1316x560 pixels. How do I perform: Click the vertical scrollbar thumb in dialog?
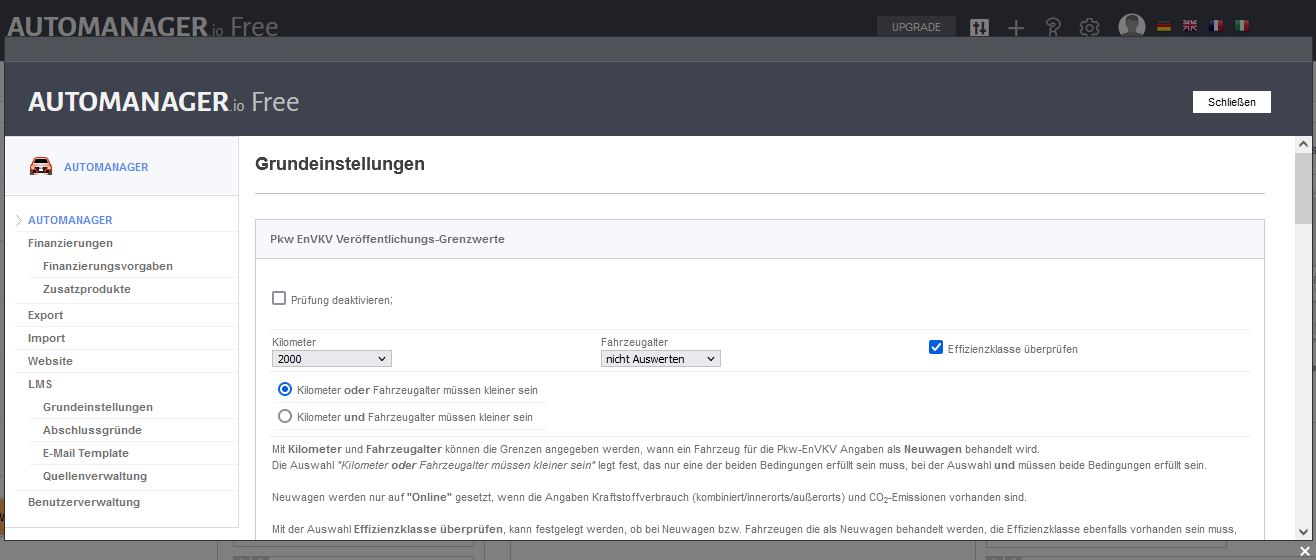pyautogui.click(x=1302, y=189)
